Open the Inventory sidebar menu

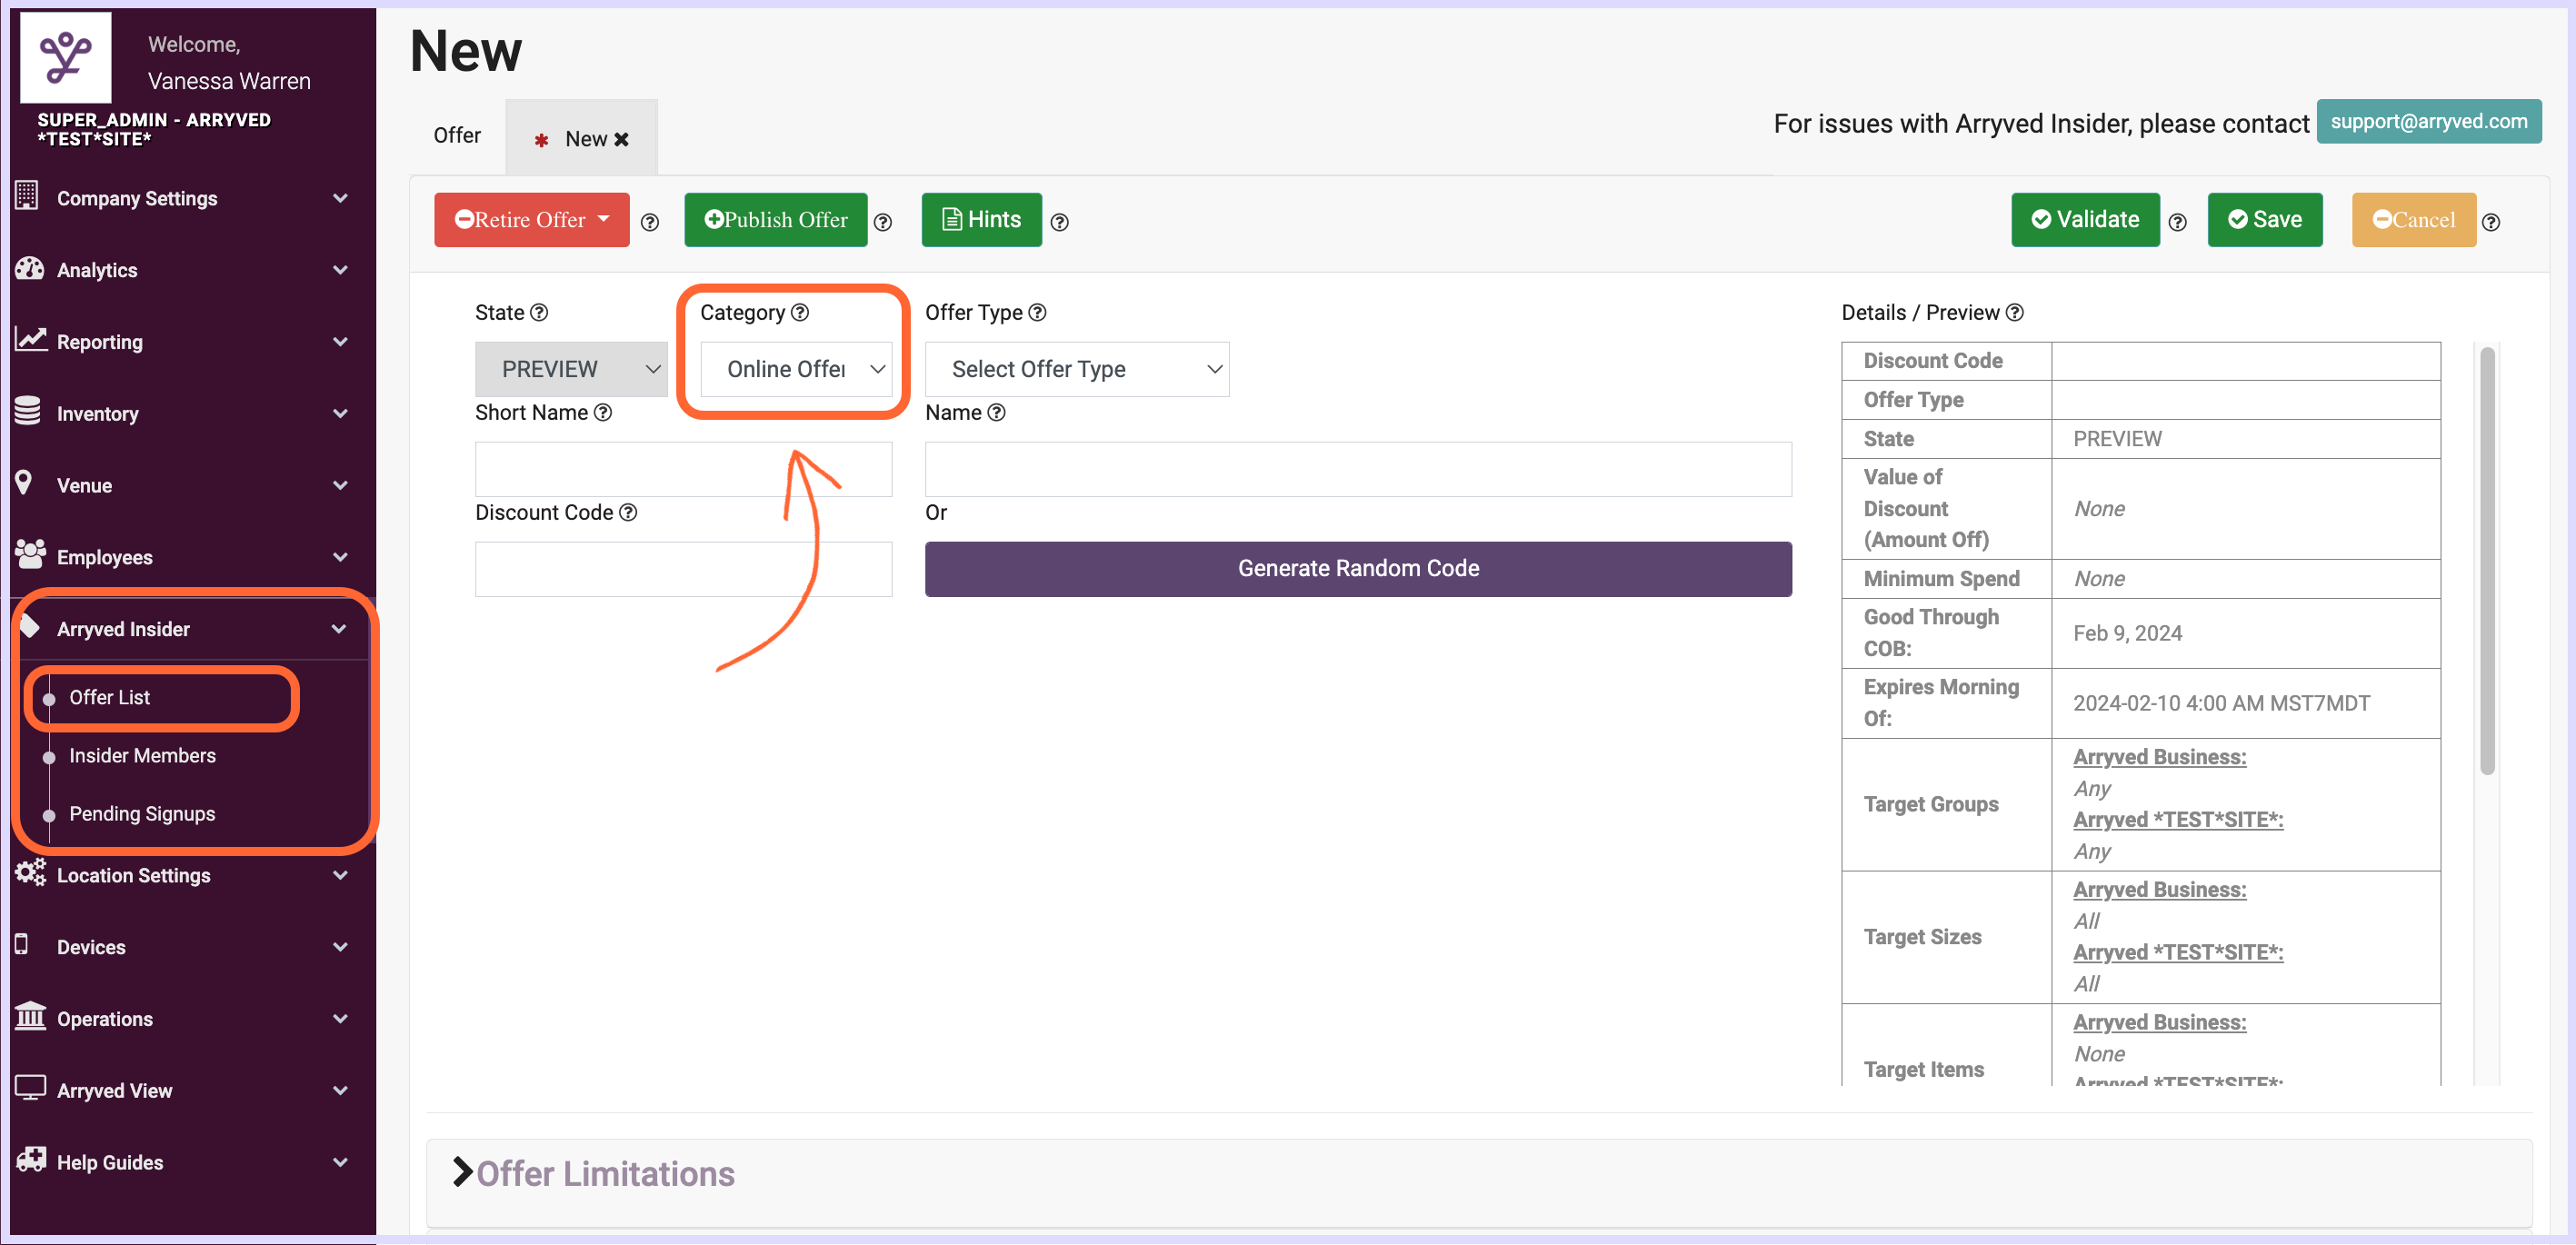click(186, 413)
